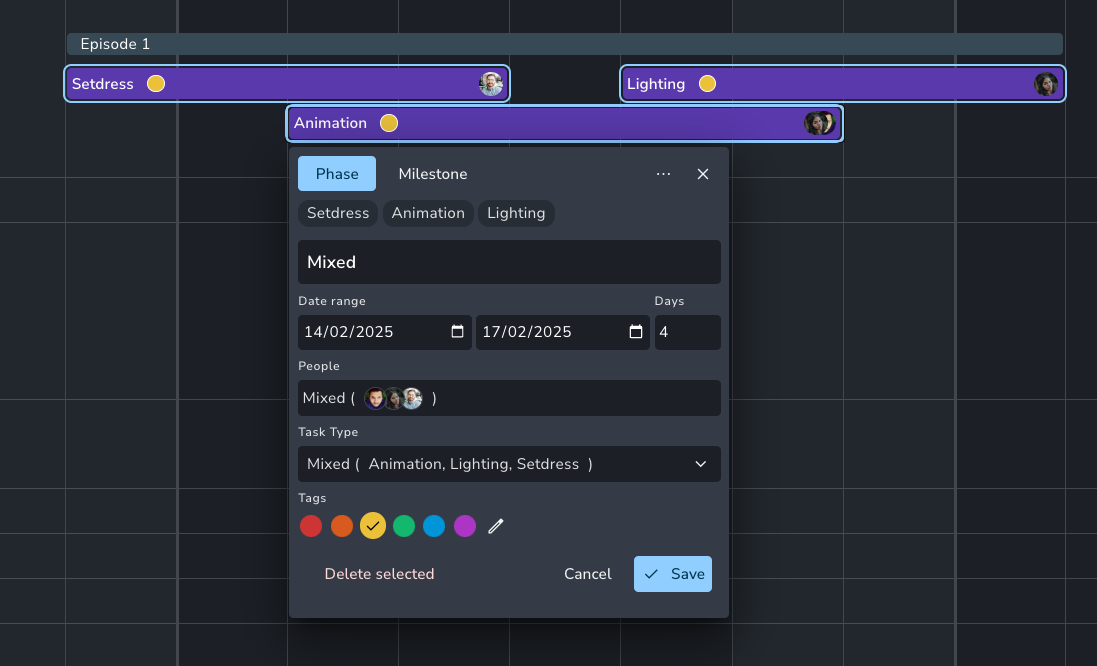The width and height of the screenshot is (1097, 666).
Task: Click the yellow tag dot on Setdress bar
Action: click(156, 84)
